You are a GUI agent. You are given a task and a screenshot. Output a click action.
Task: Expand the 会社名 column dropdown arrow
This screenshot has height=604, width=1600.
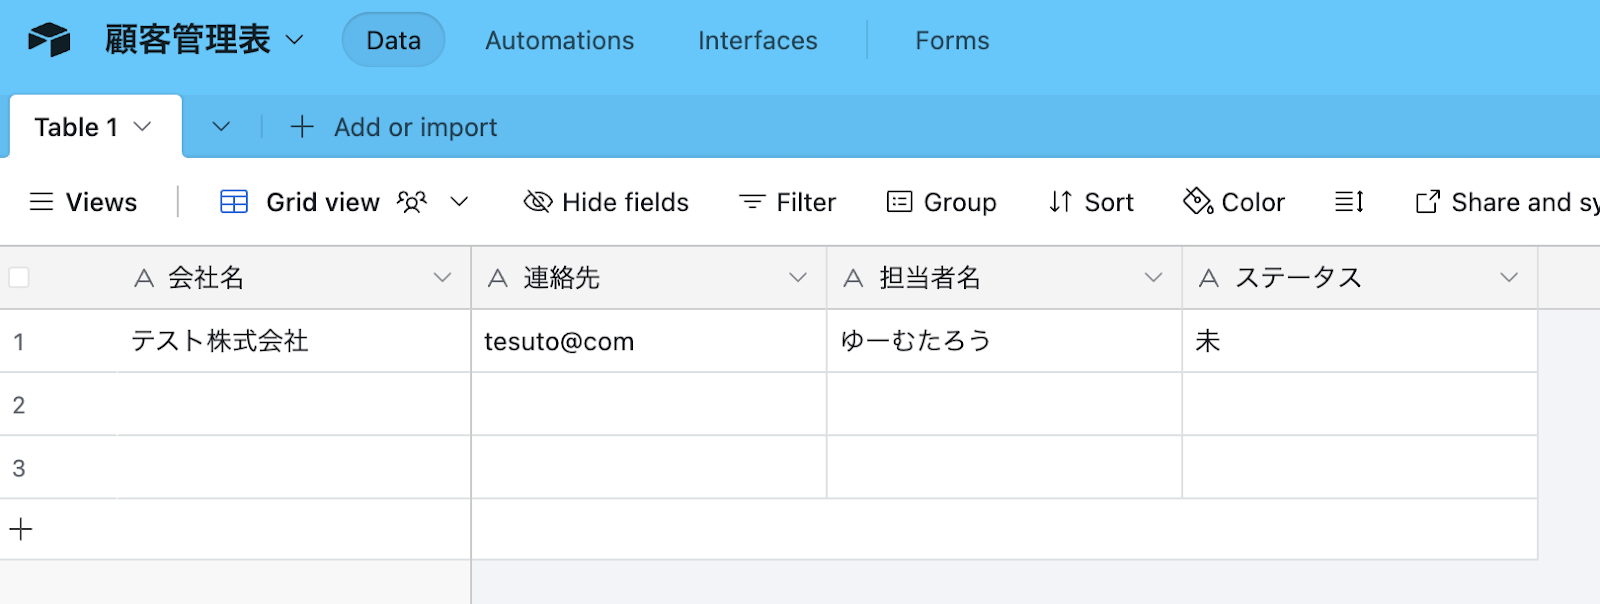pos(442,278)
